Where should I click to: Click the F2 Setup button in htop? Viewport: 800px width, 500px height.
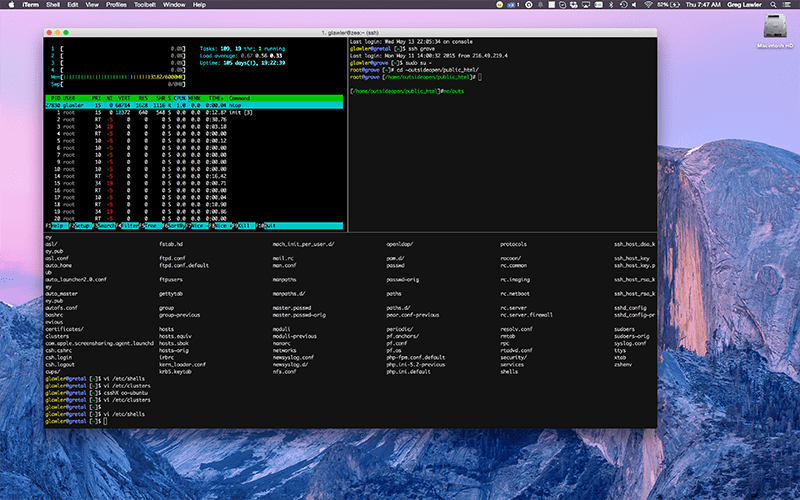coord(80,226)
